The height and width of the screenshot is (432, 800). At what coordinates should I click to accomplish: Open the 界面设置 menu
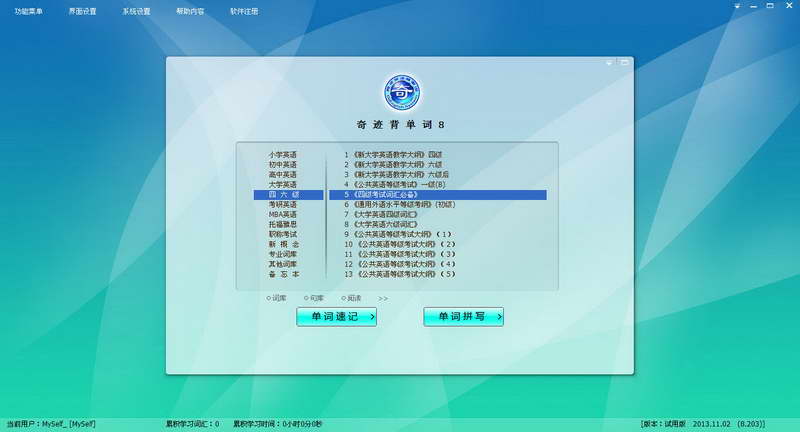pyautogui.click(x=82, y=11)
